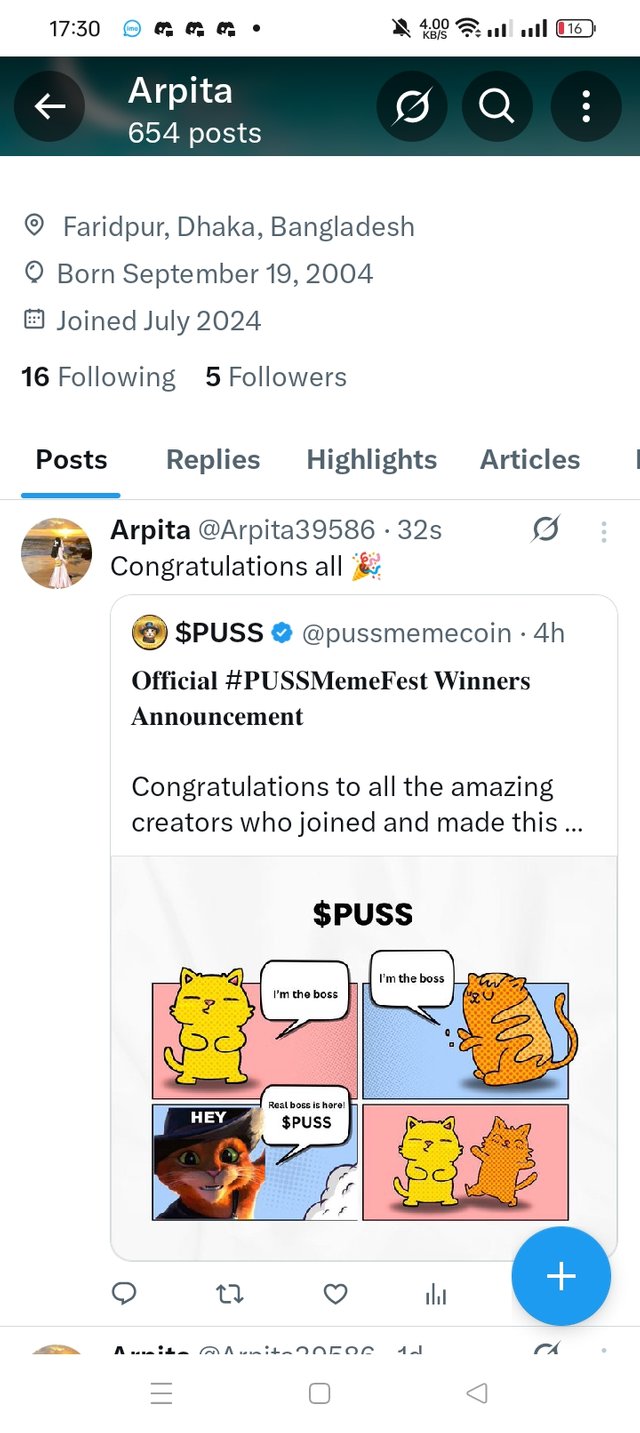Tap the blue compose plus button
640x1433 pixels.
[561, 1277]
